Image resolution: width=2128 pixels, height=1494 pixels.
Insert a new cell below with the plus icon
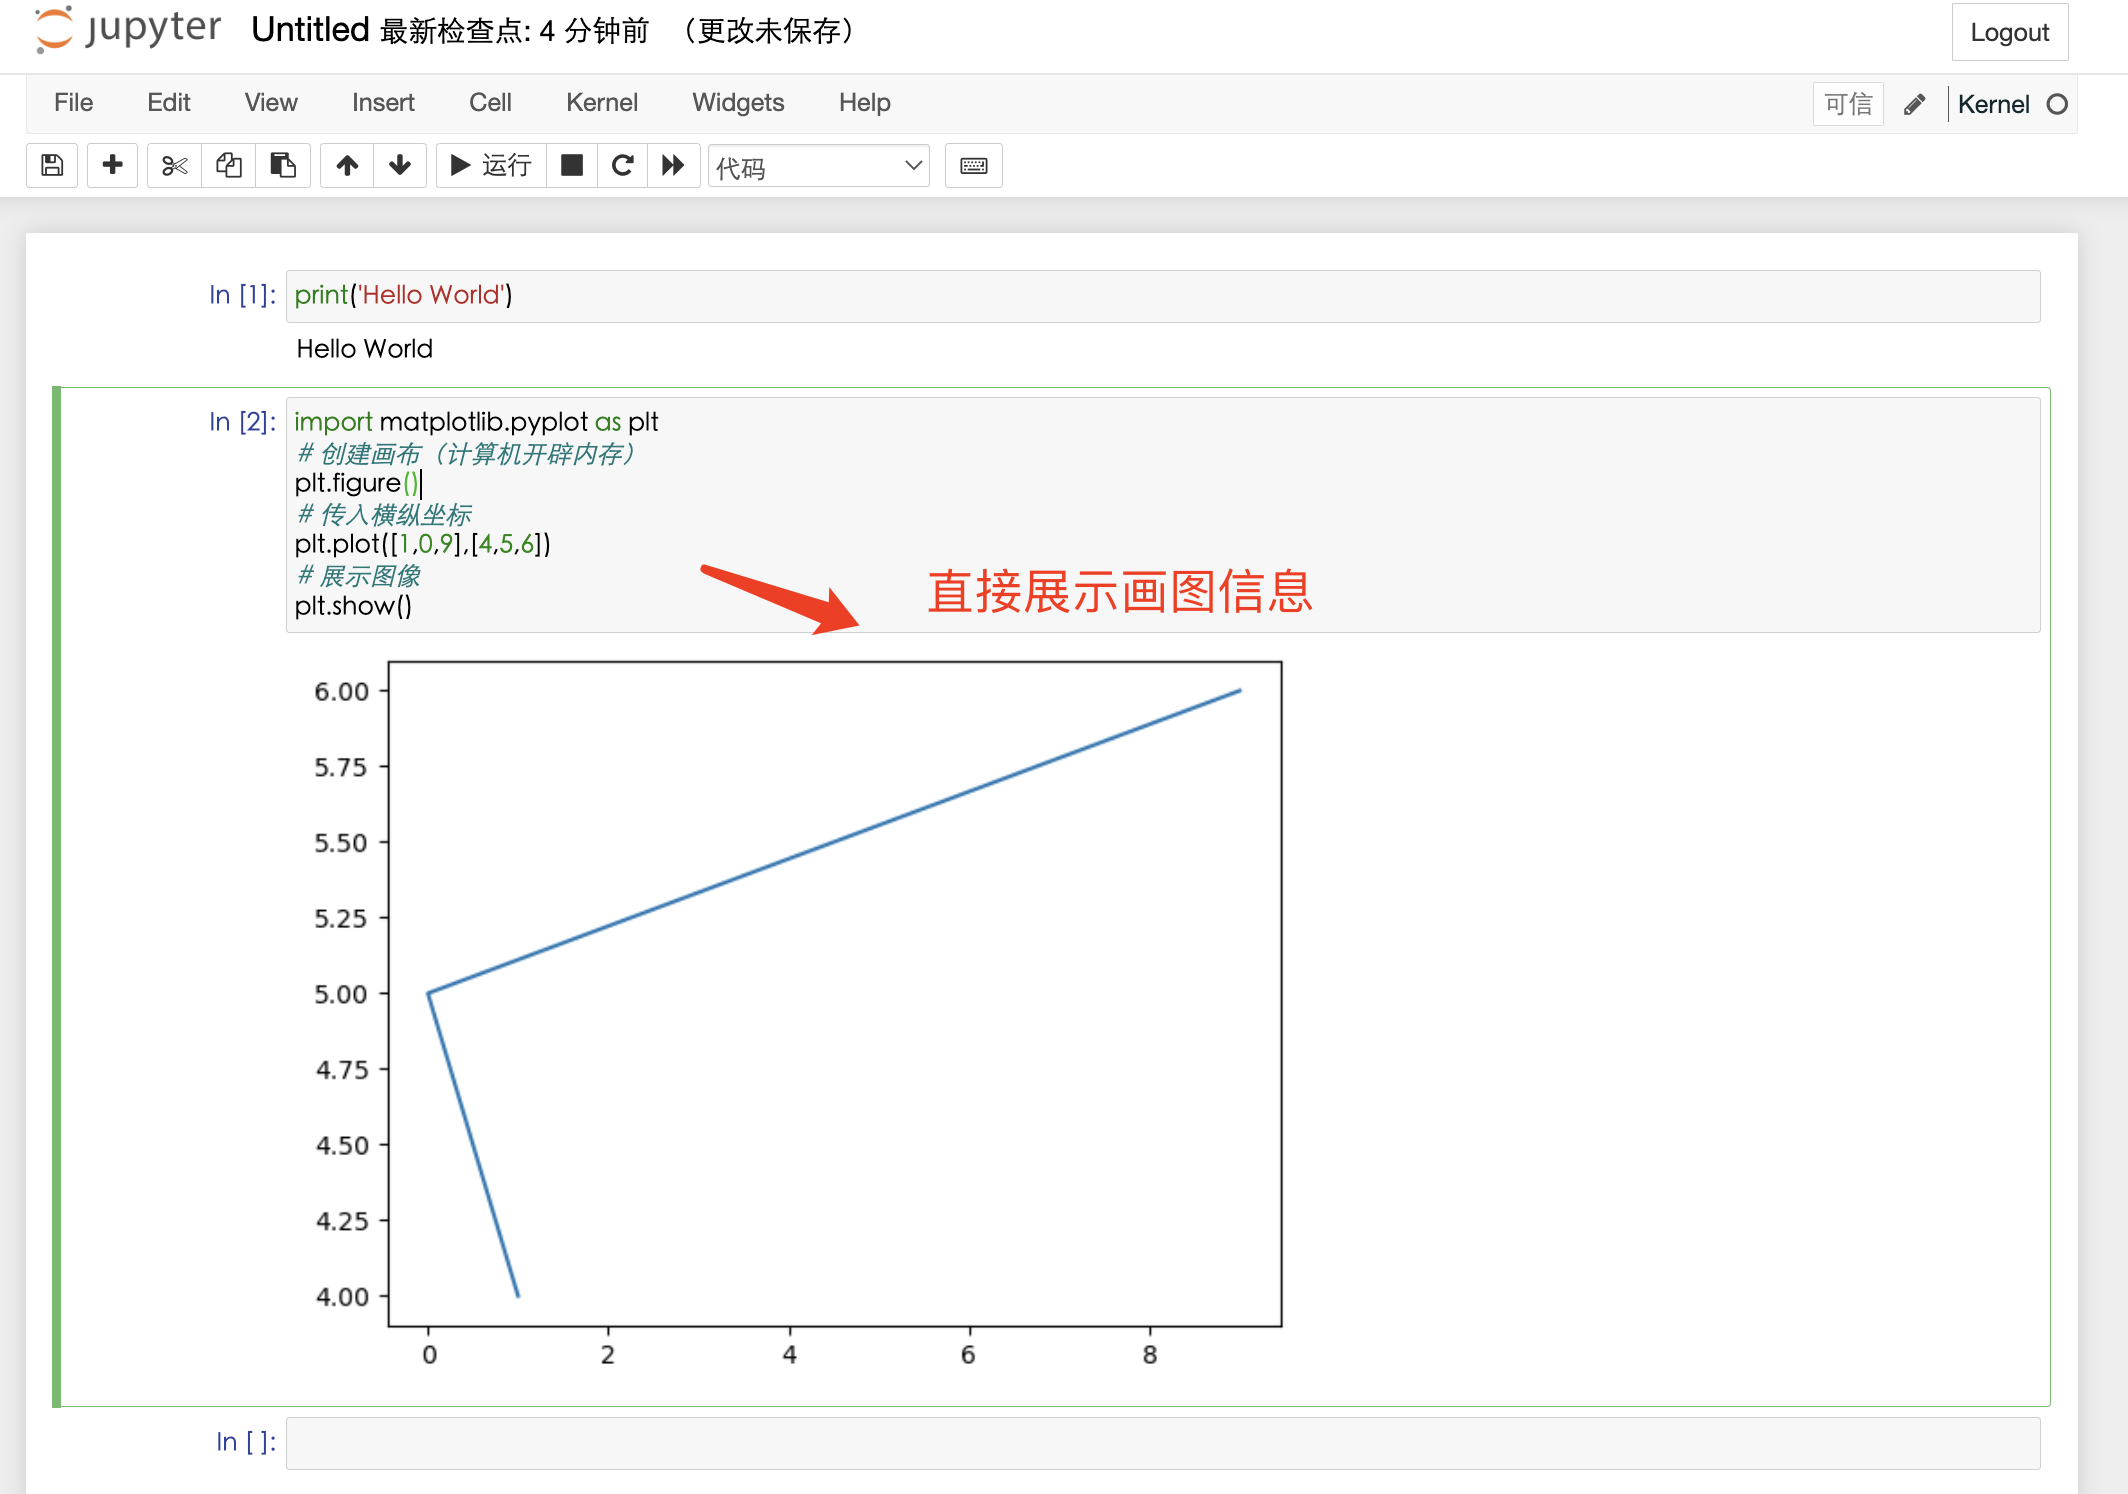(112, 165)
